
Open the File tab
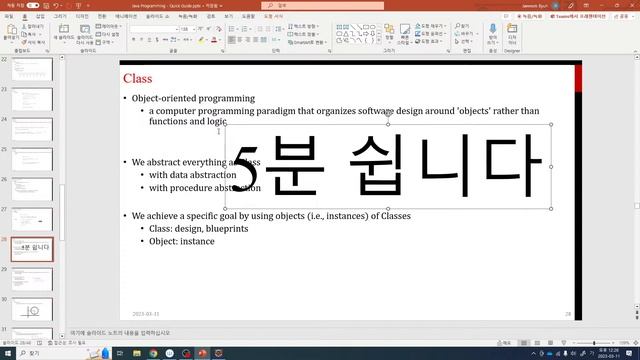pyautogui.click(x=8, y=16)
